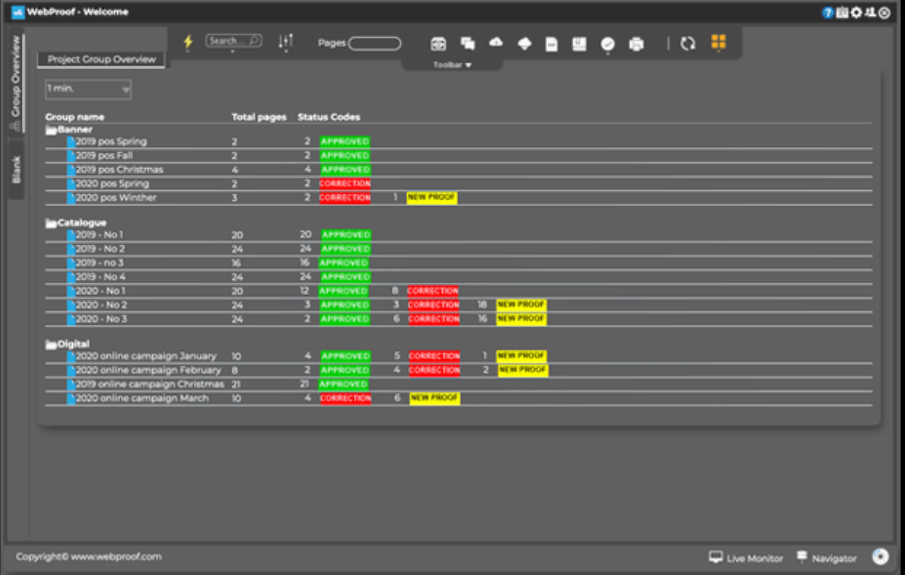Open the 2020 - No 2 catalogue
The width and height of the screenshot is (905, 575).
pyautogui.click(x=102, y=305)
